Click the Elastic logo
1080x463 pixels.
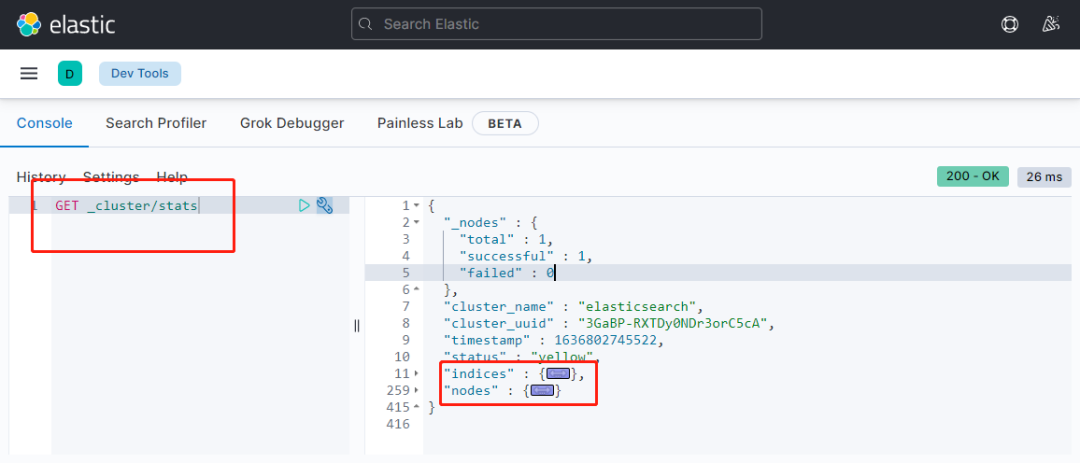pos(65,25)
